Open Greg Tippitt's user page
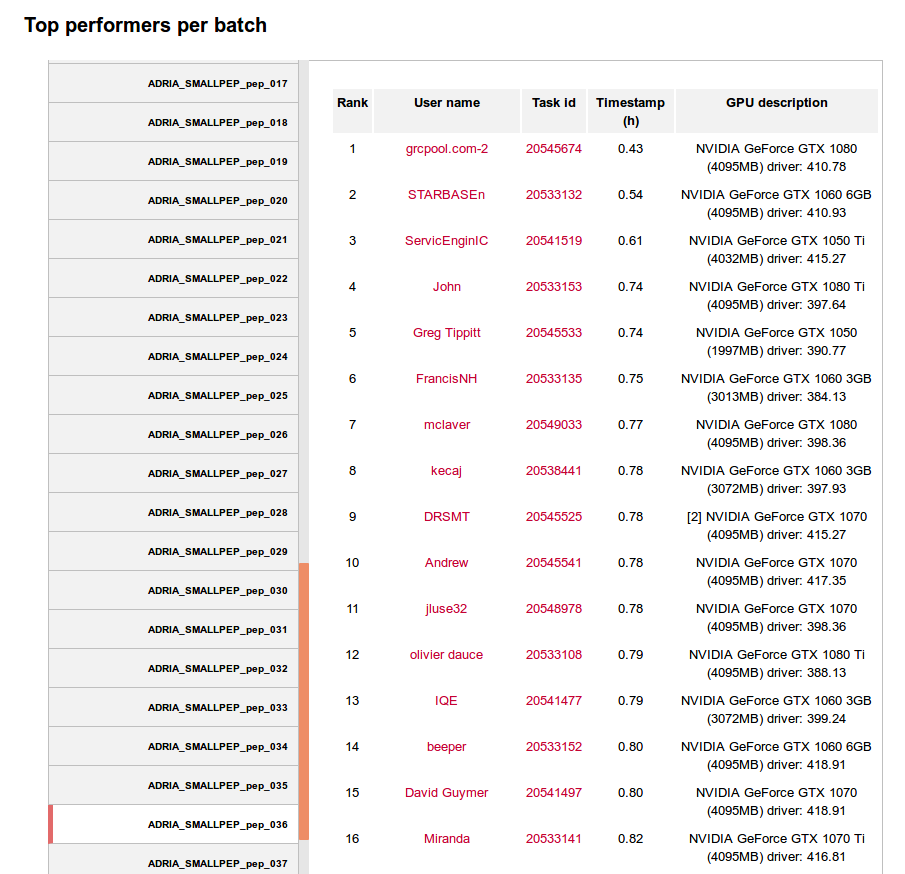 tap(446, 333)
